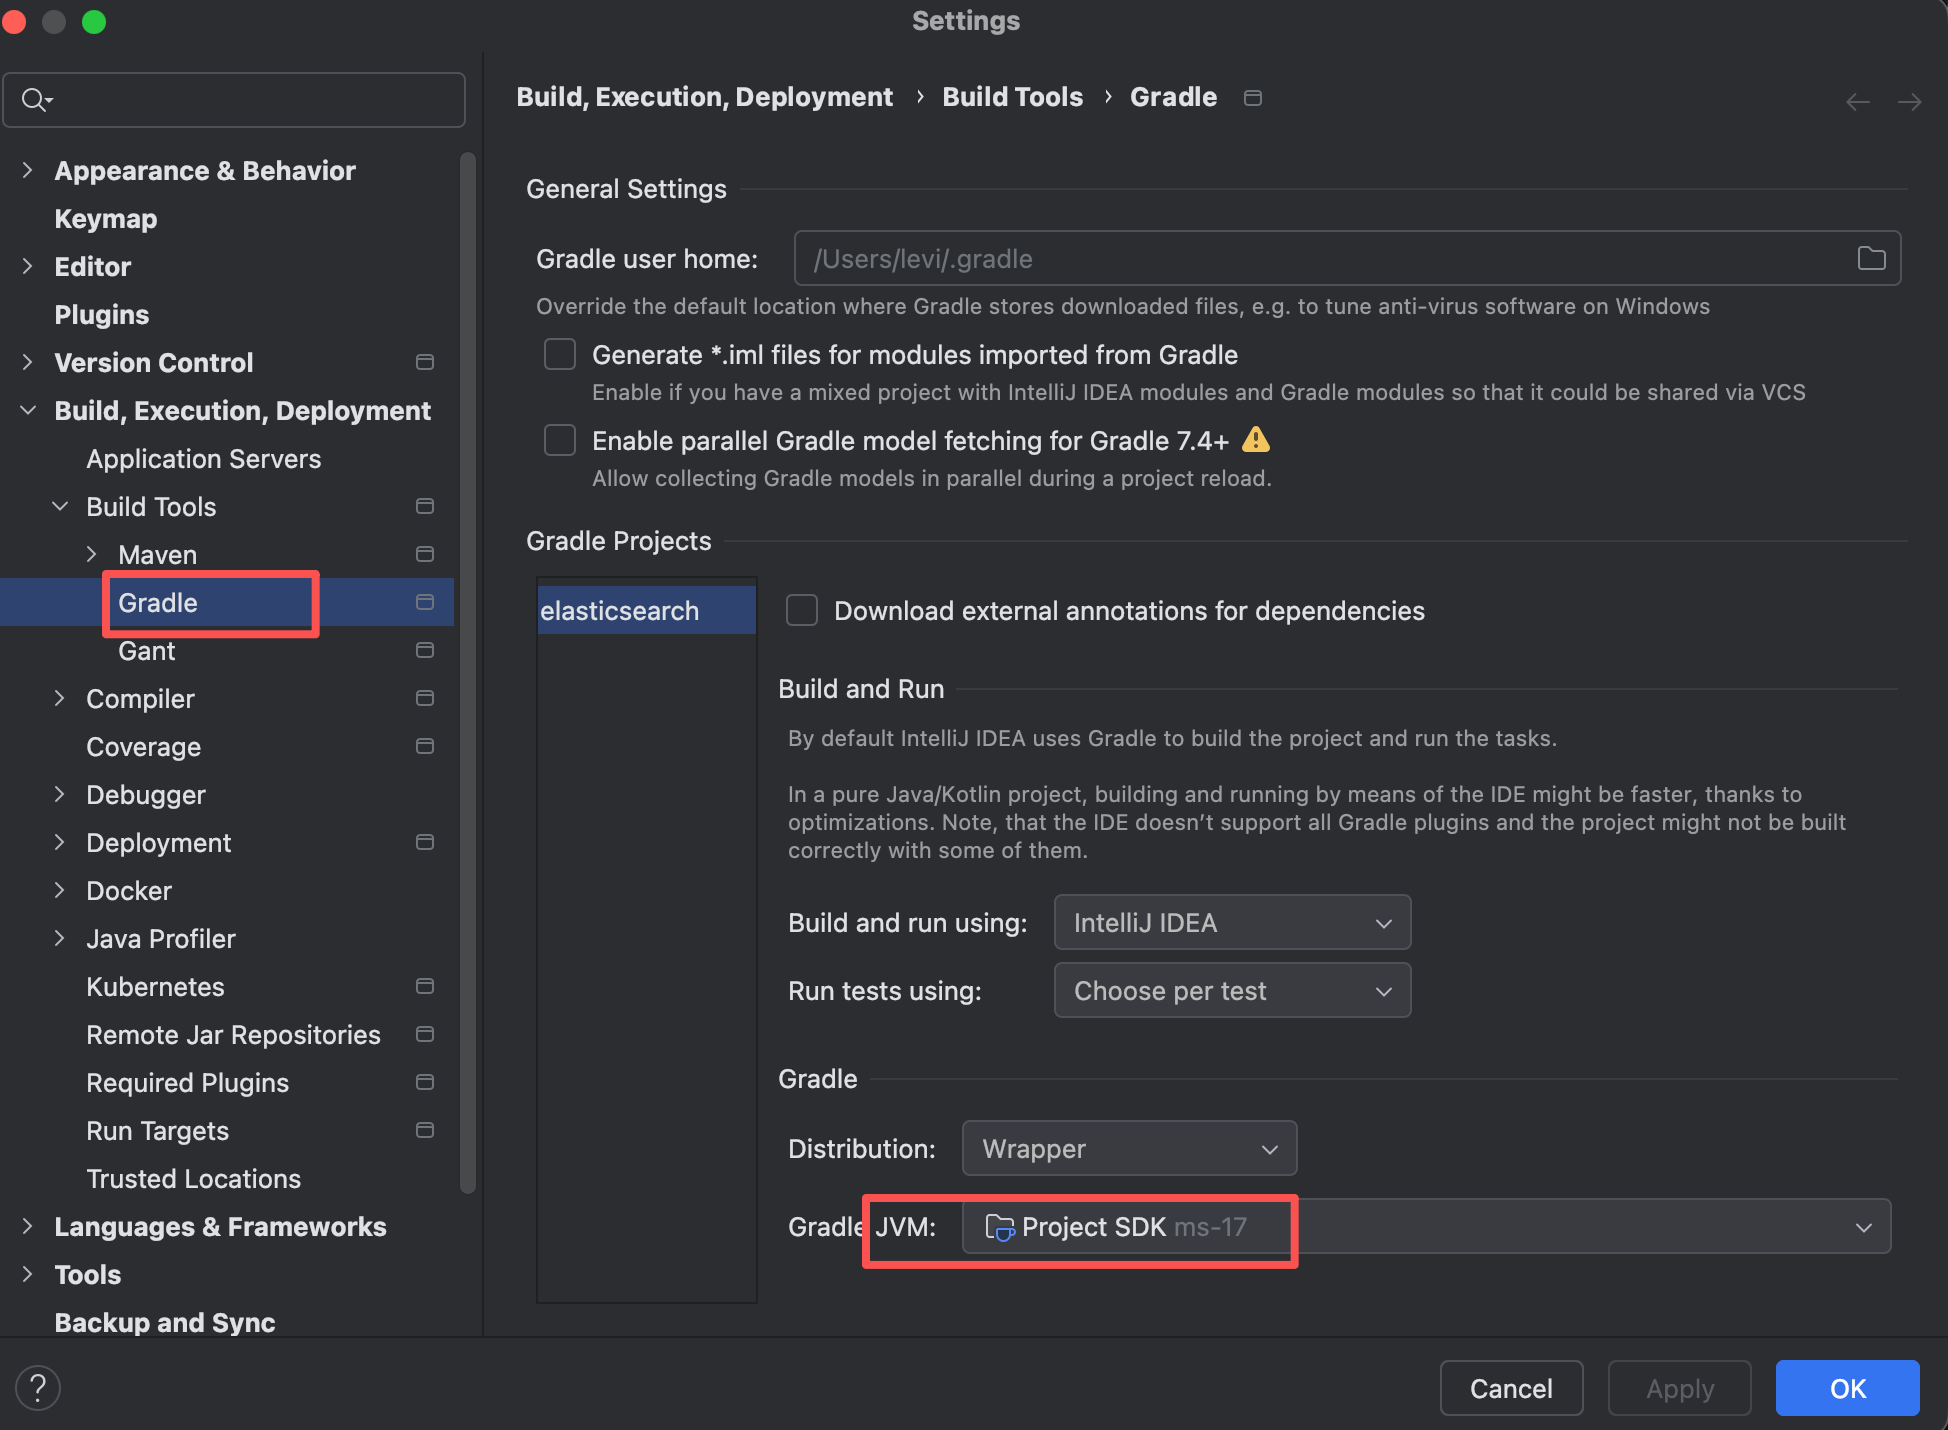Select Keymap in the settings tree
The height and width of the screenshot is (1430, 1948).
(x=106, y=219)
